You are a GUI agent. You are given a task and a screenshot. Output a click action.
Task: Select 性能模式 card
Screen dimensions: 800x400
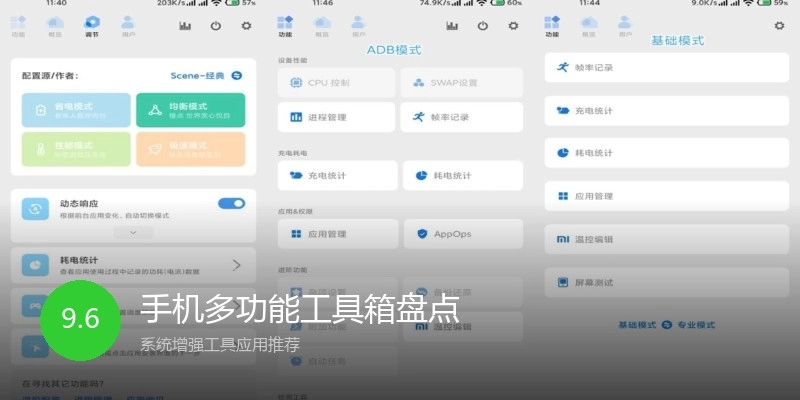[x=76, y=149]
